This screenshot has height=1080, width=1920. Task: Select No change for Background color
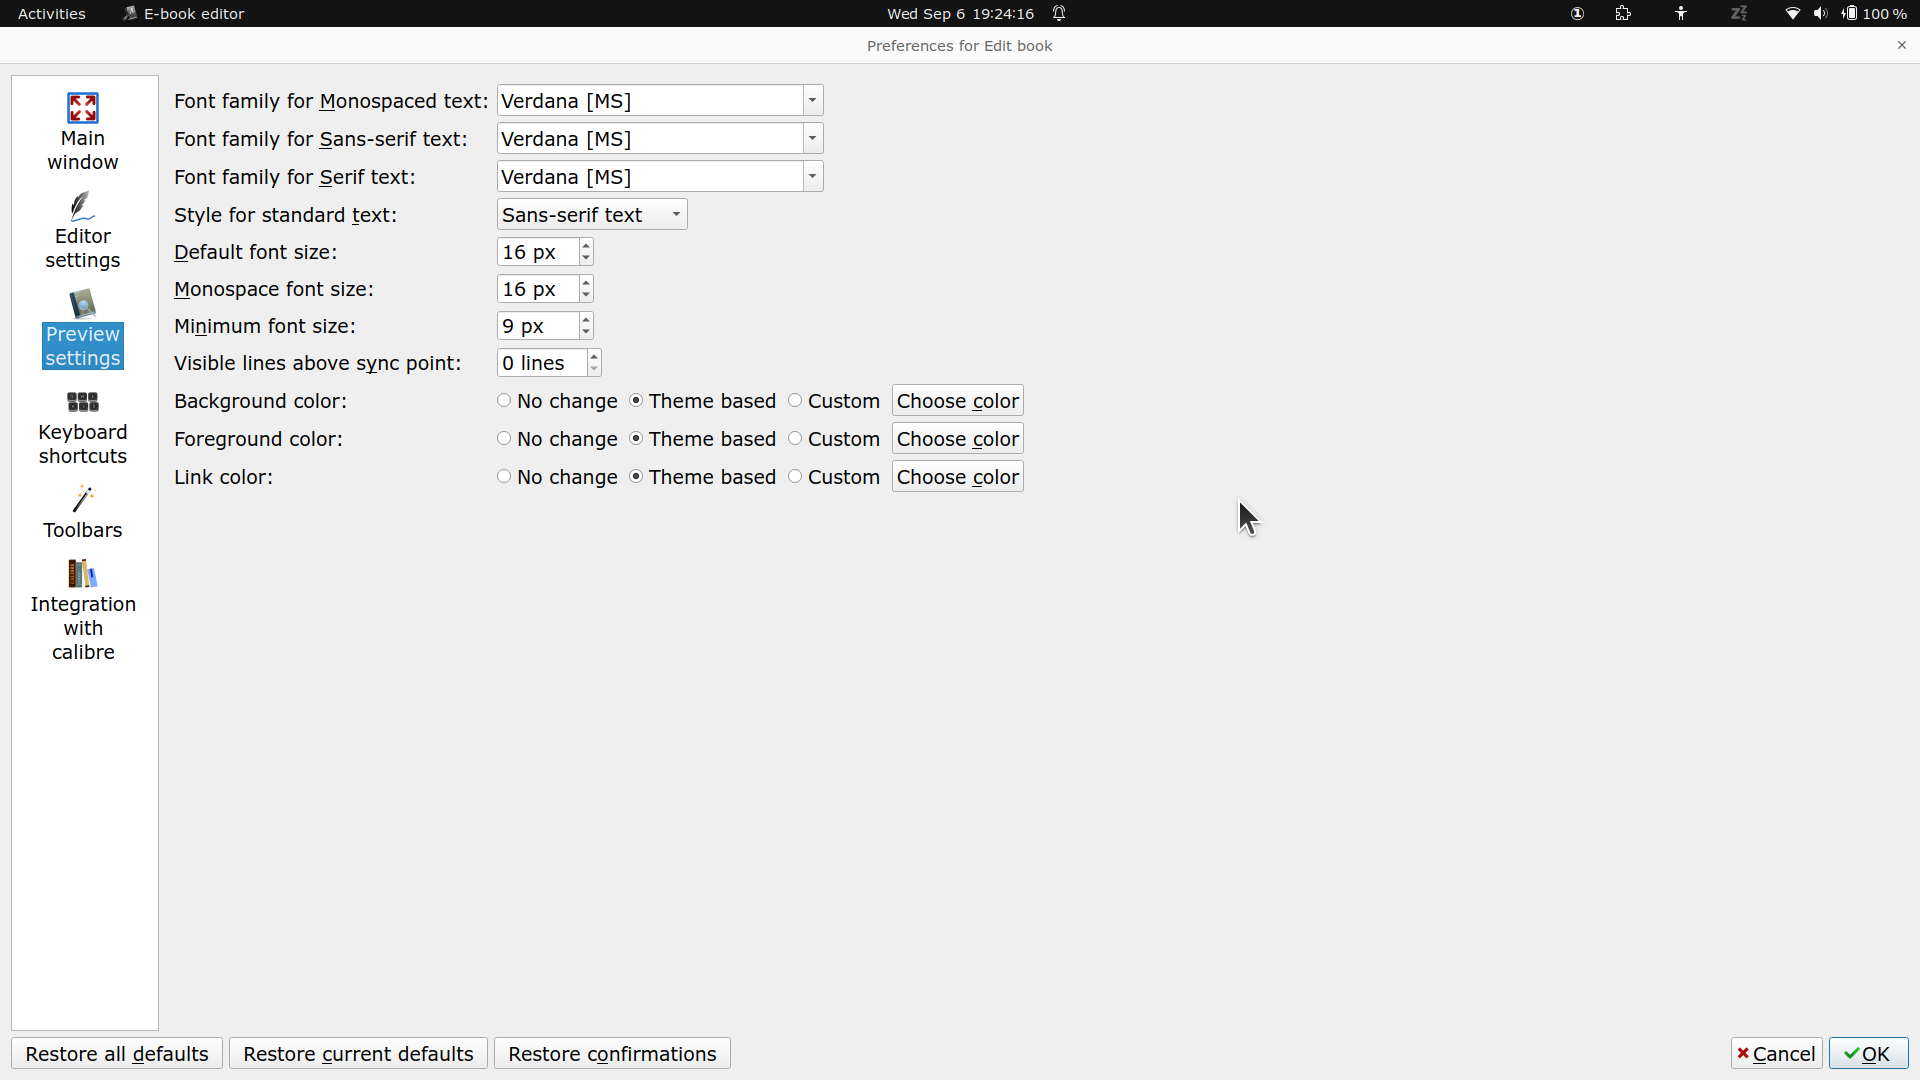[504, 401]
